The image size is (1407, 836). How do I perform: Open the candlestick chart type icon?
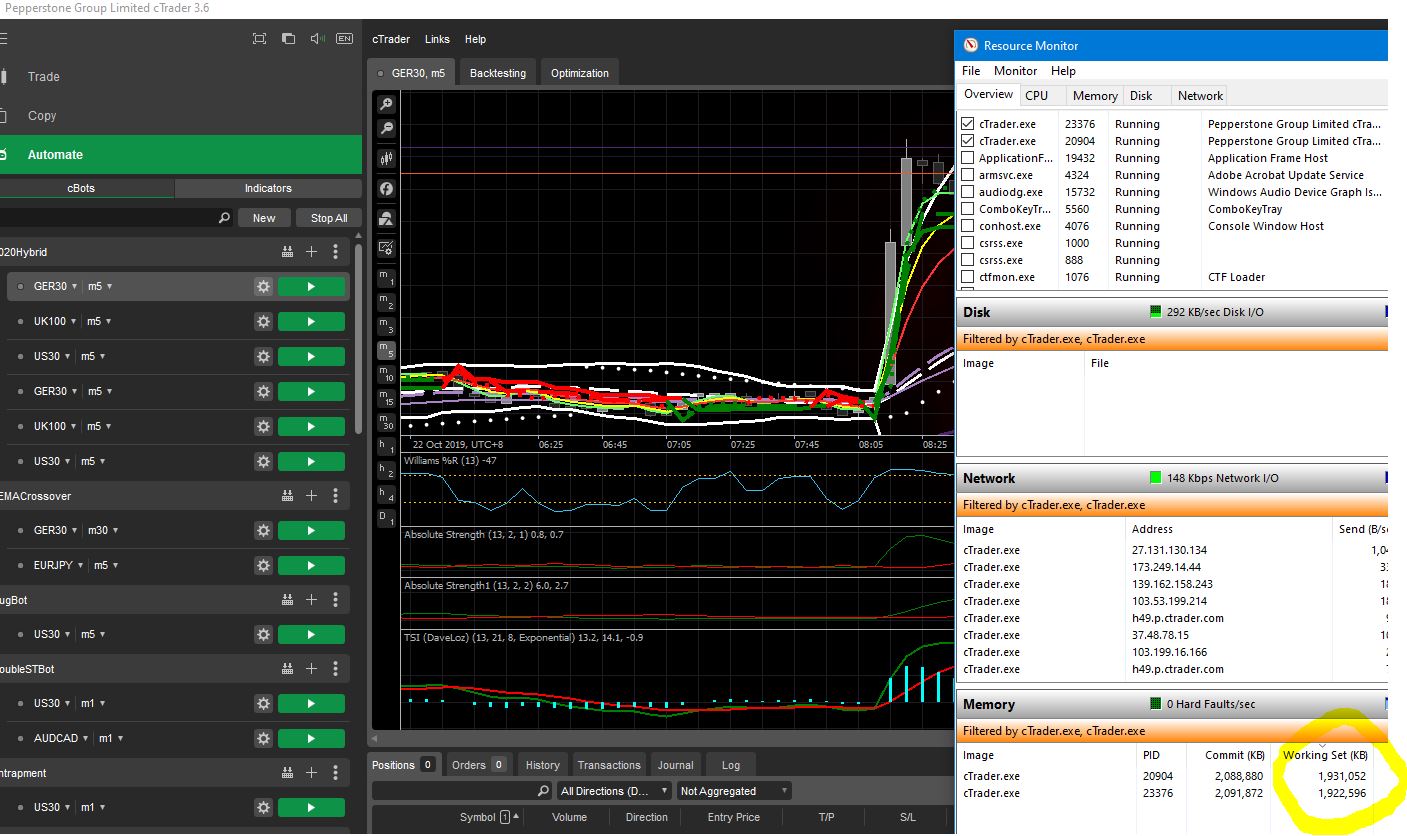pyautogui.click(x=386, y=159)
